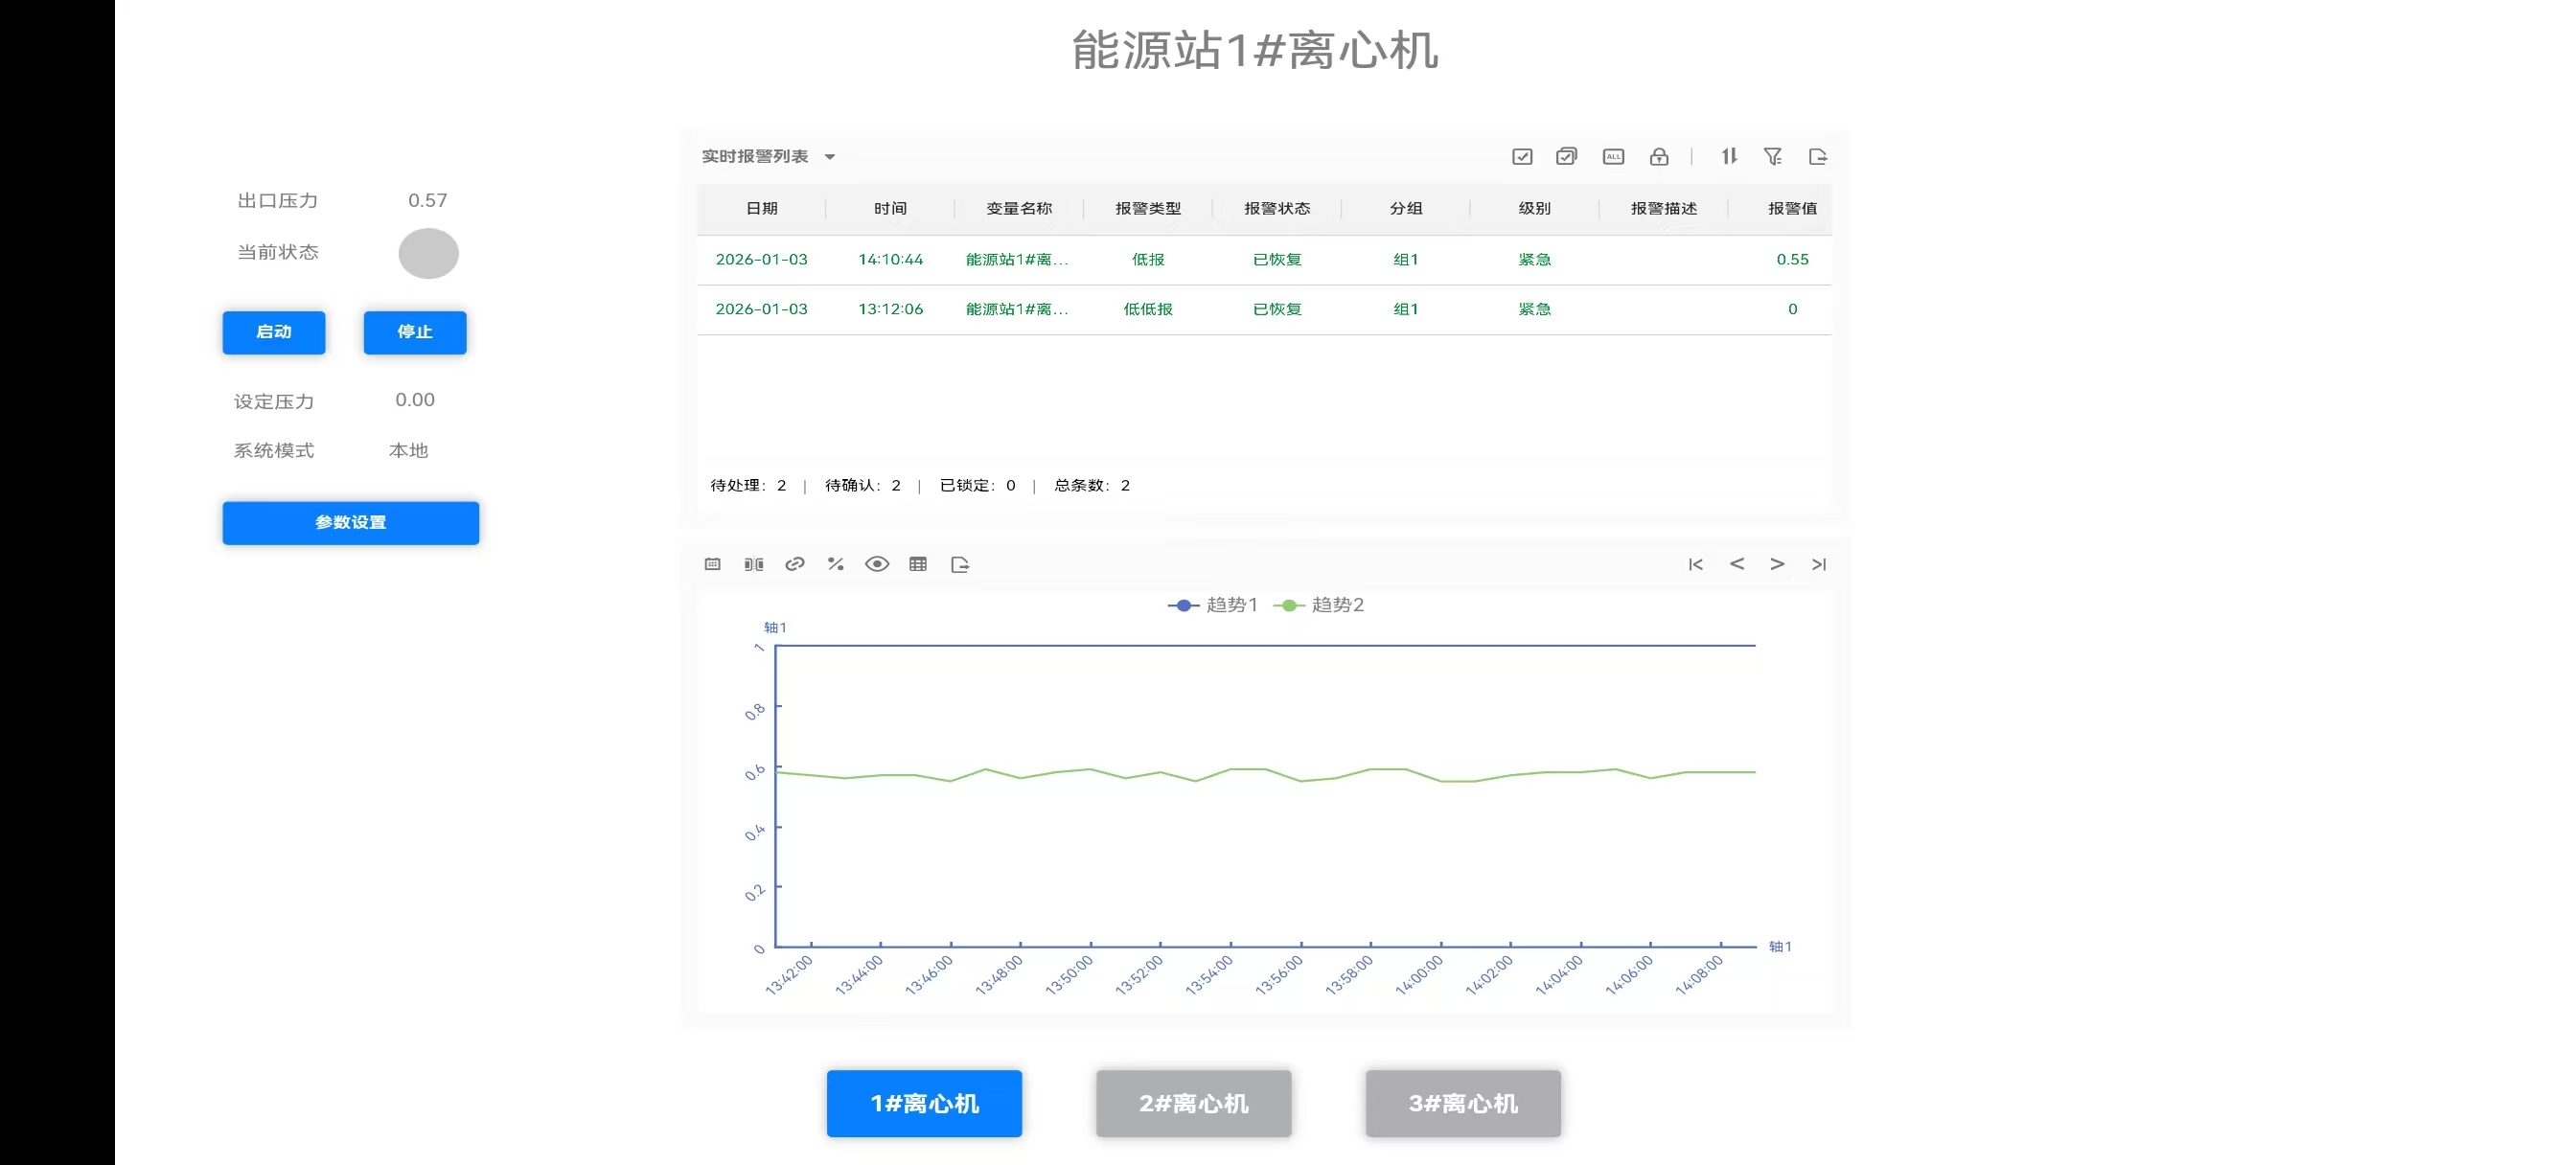Click the trend percent scale icon
The height and width of the screenshot is (1165, 2576).
[x=836, y=565]
